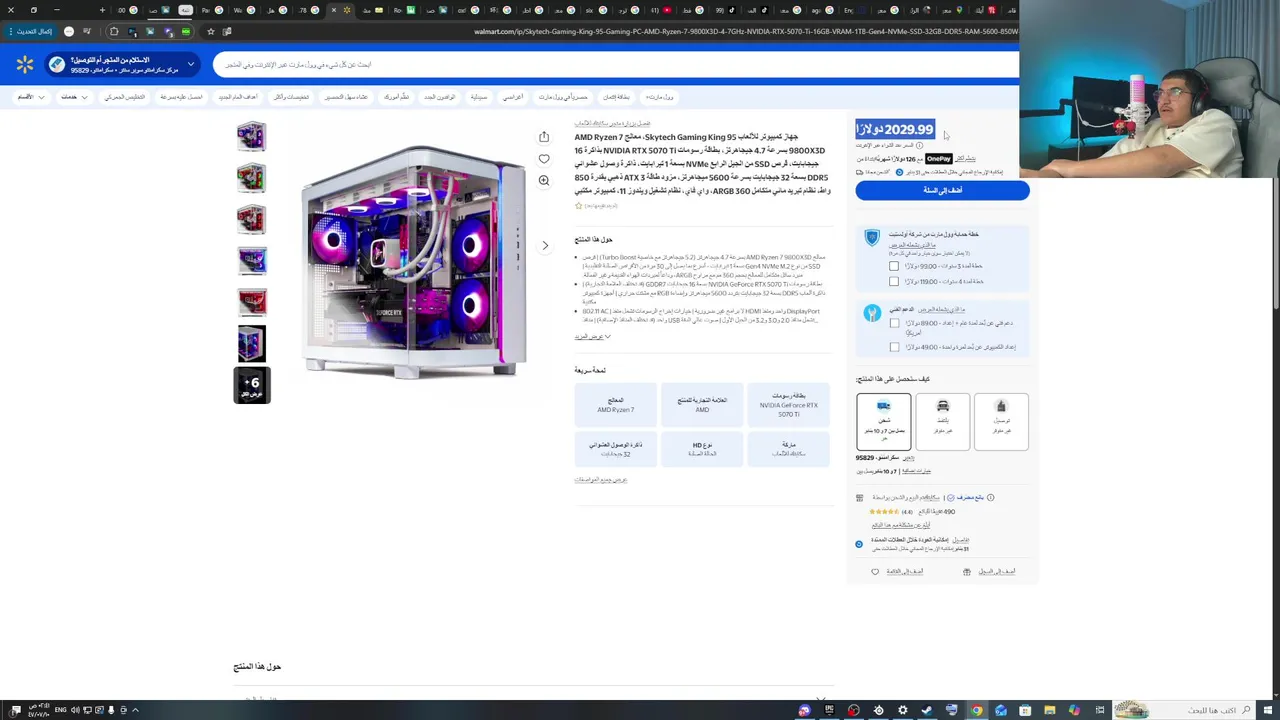The width and height of the screenshot is (1280, 720).
Task: Open the Walmart+ nav pill
Action: pos(660,97)
